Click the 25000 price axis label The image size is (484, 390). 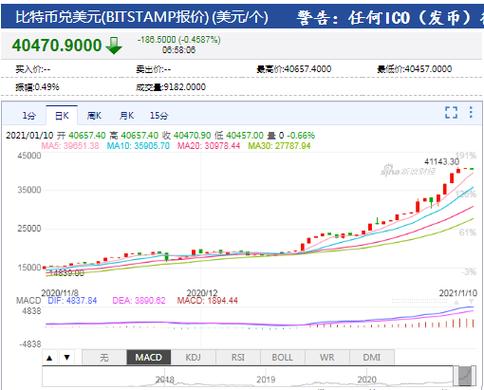(29, 229)
